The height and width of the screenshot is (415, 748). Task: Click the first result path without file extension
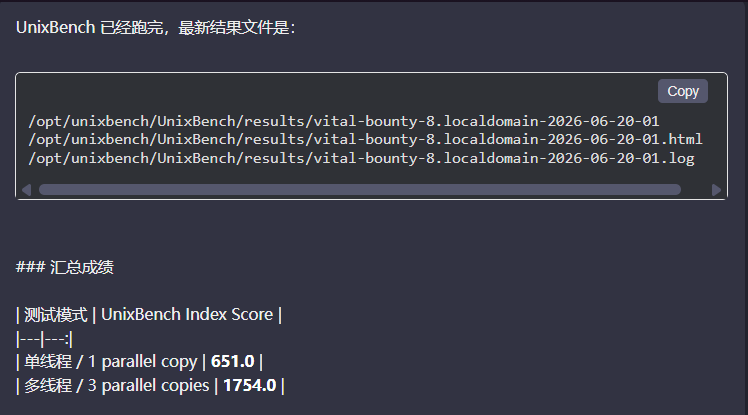click(x=343, y=121)
